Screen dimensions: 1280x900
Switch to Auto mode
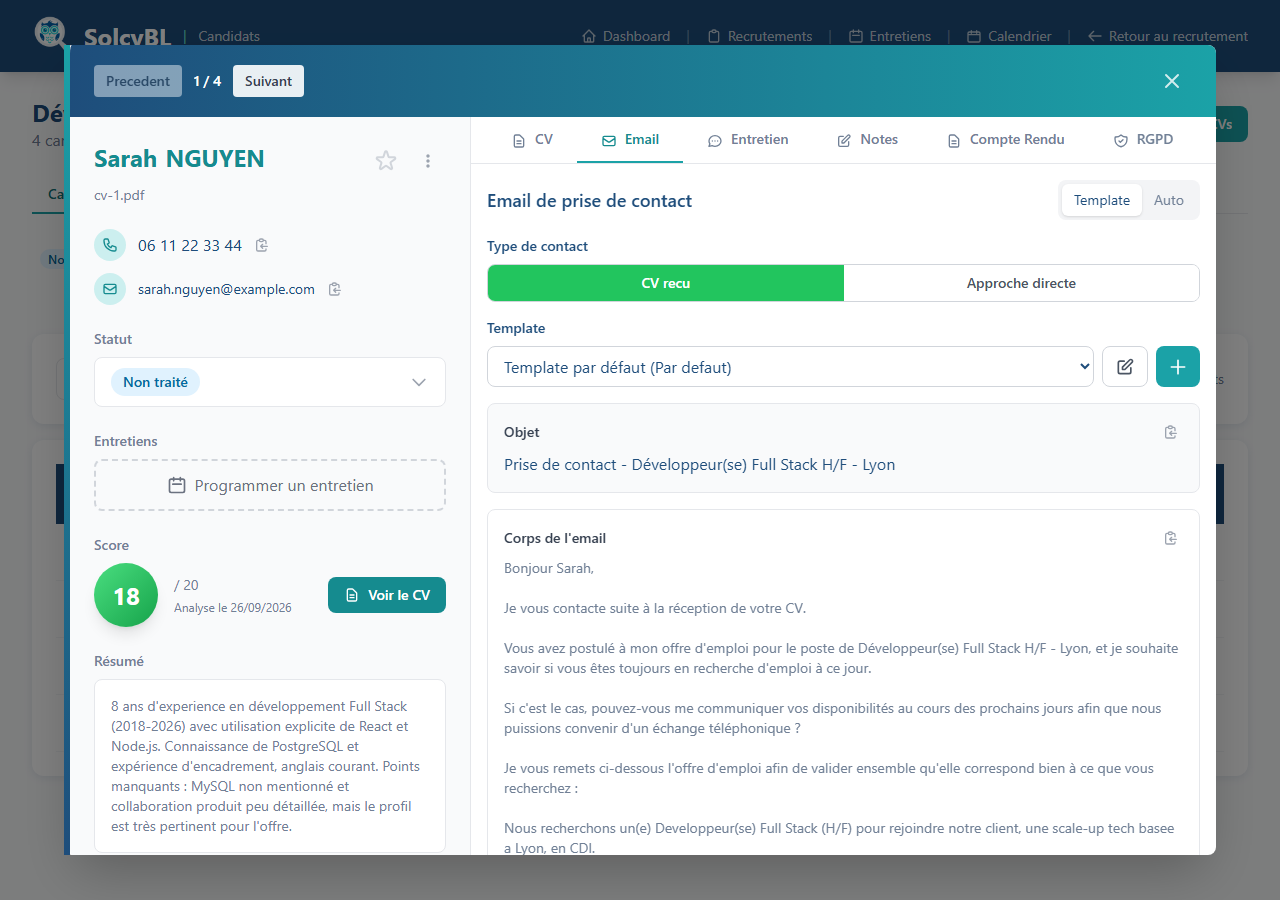click(x=1169, y=200)
